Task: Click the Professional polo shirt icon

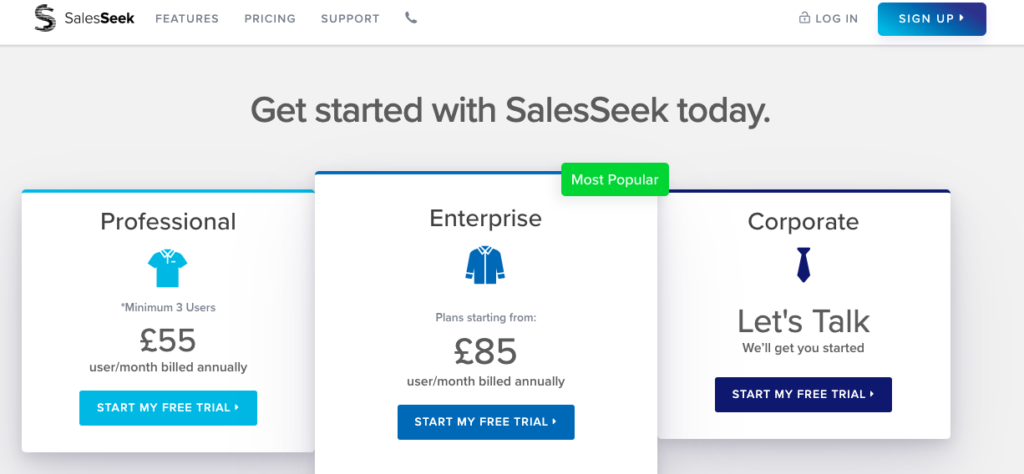Action: [x=168, y=268]
